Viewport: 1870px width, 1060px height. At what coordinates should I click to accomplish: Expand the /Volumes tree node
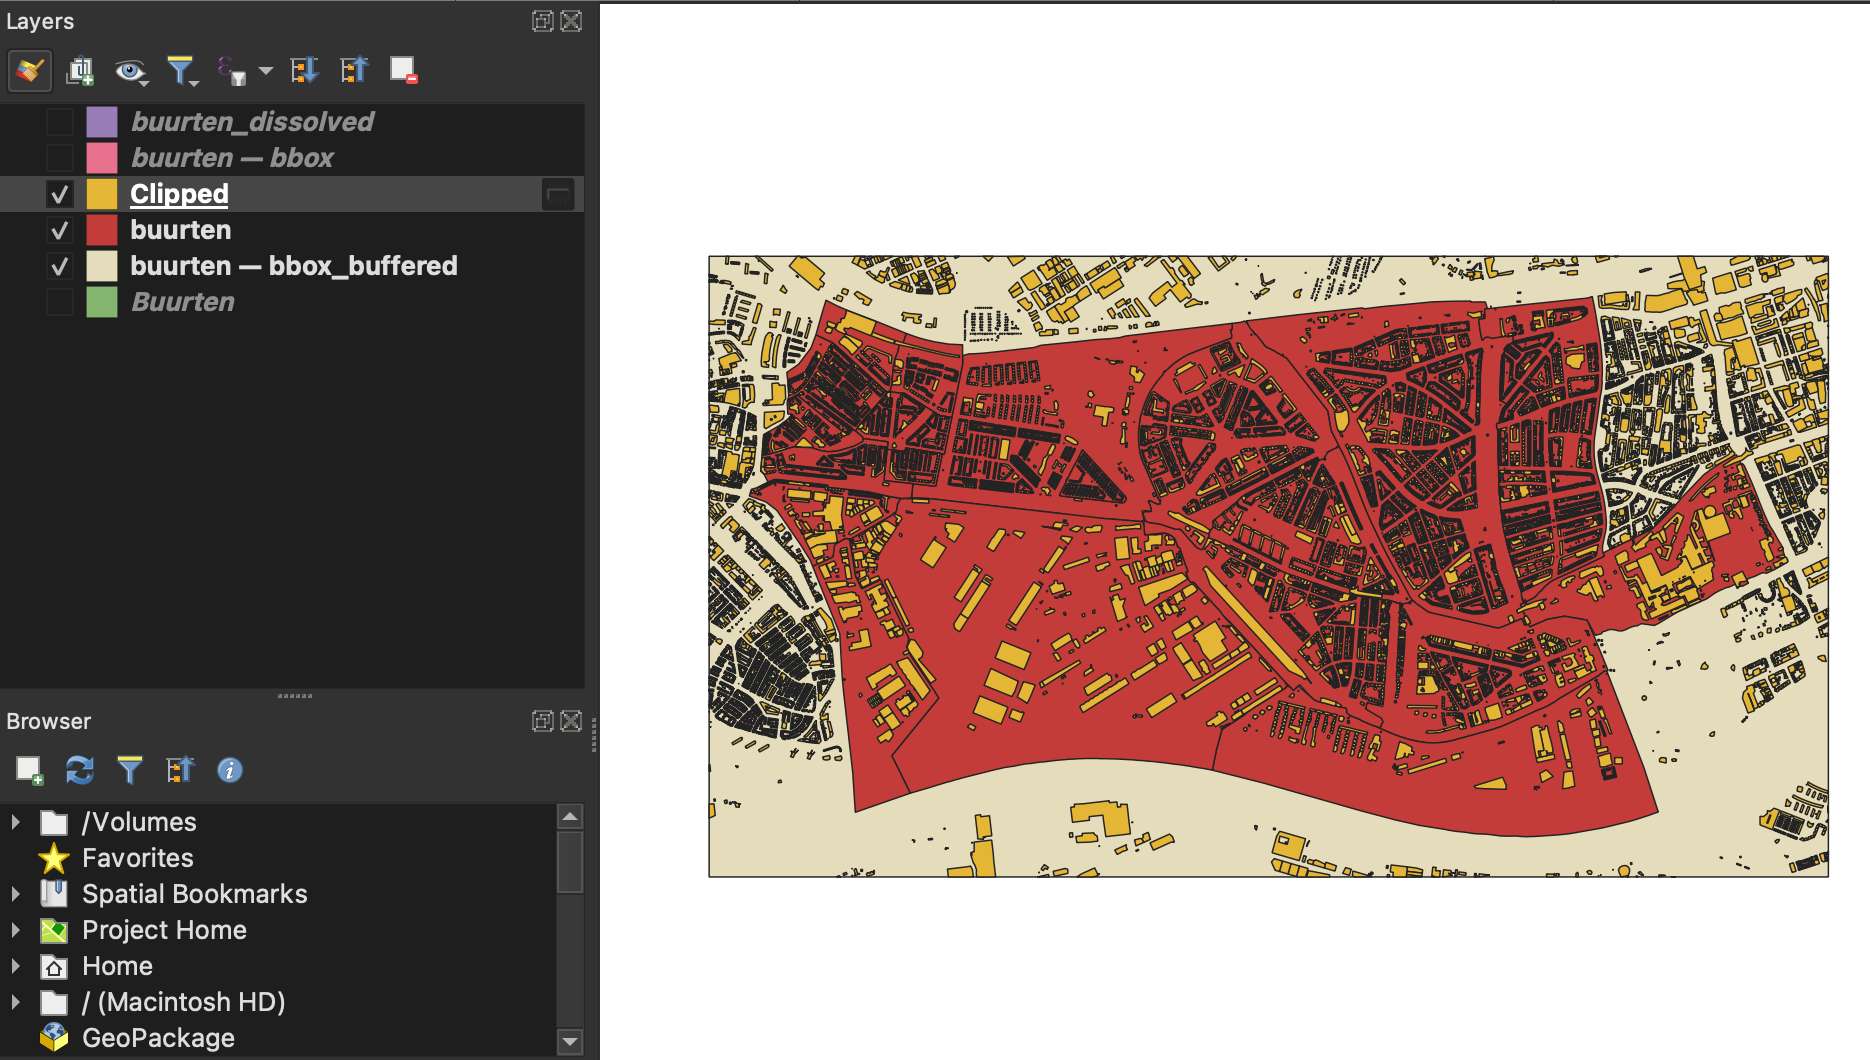click(x=16, y=822)
